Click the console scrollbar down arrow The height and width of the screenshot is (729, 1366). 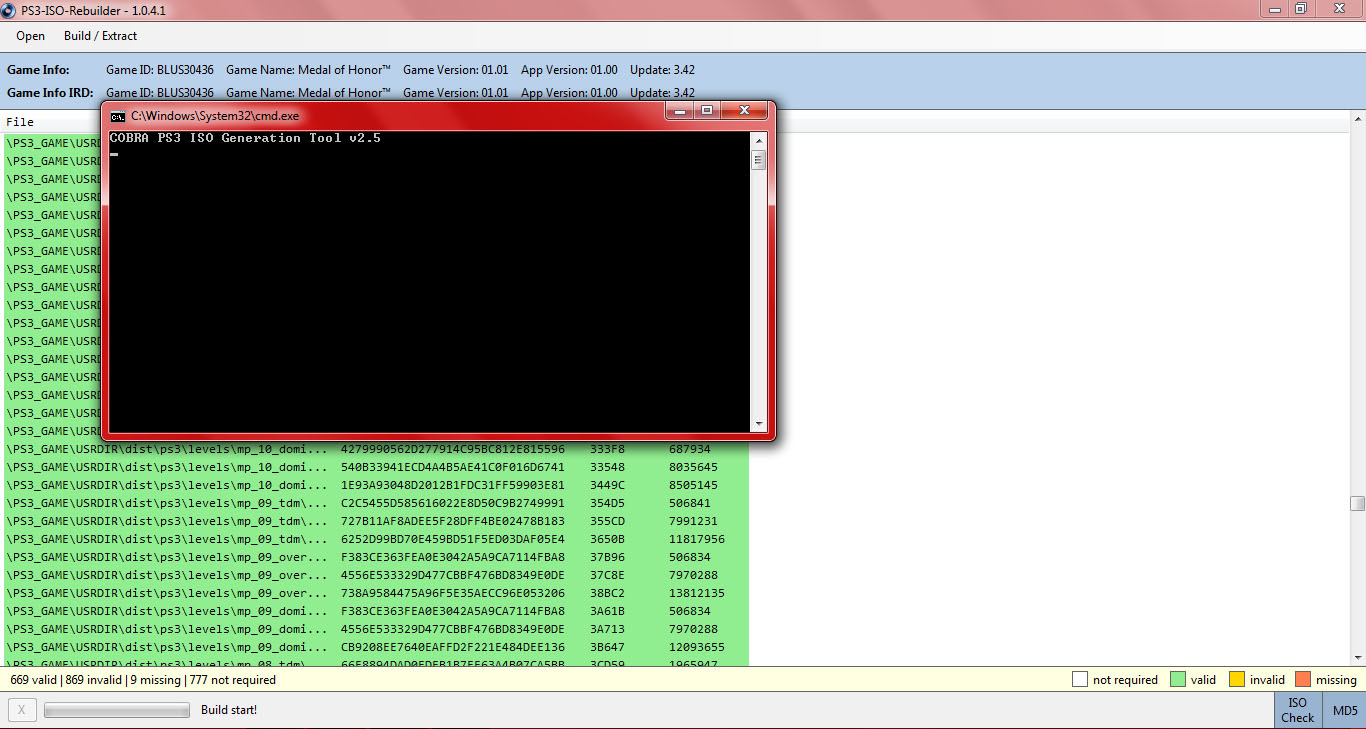tap(758, 423)
